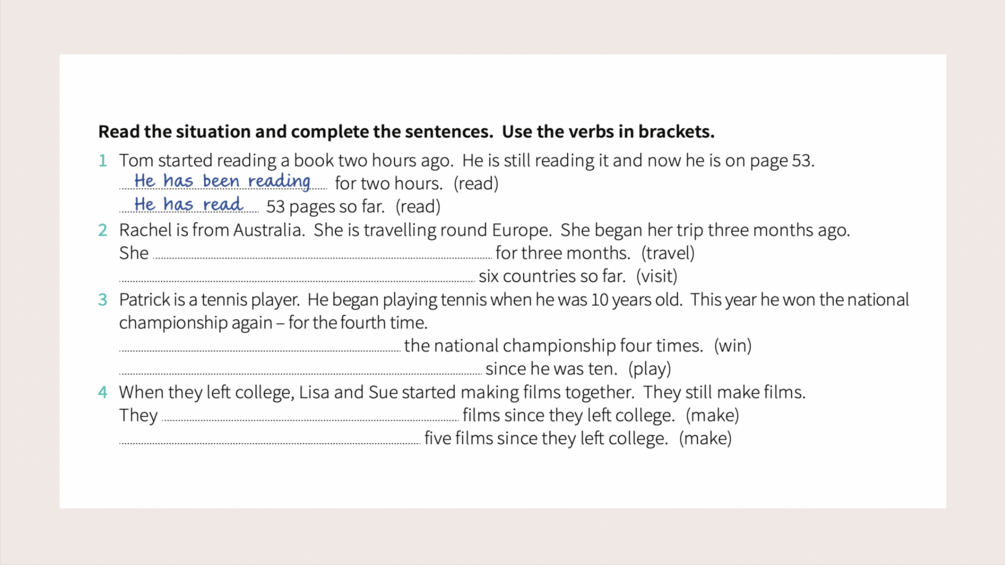Viewport: 1005px width, 565px height.
Task: Click the blank before 'the national championship four times'
Action: (x=259, y=347)
